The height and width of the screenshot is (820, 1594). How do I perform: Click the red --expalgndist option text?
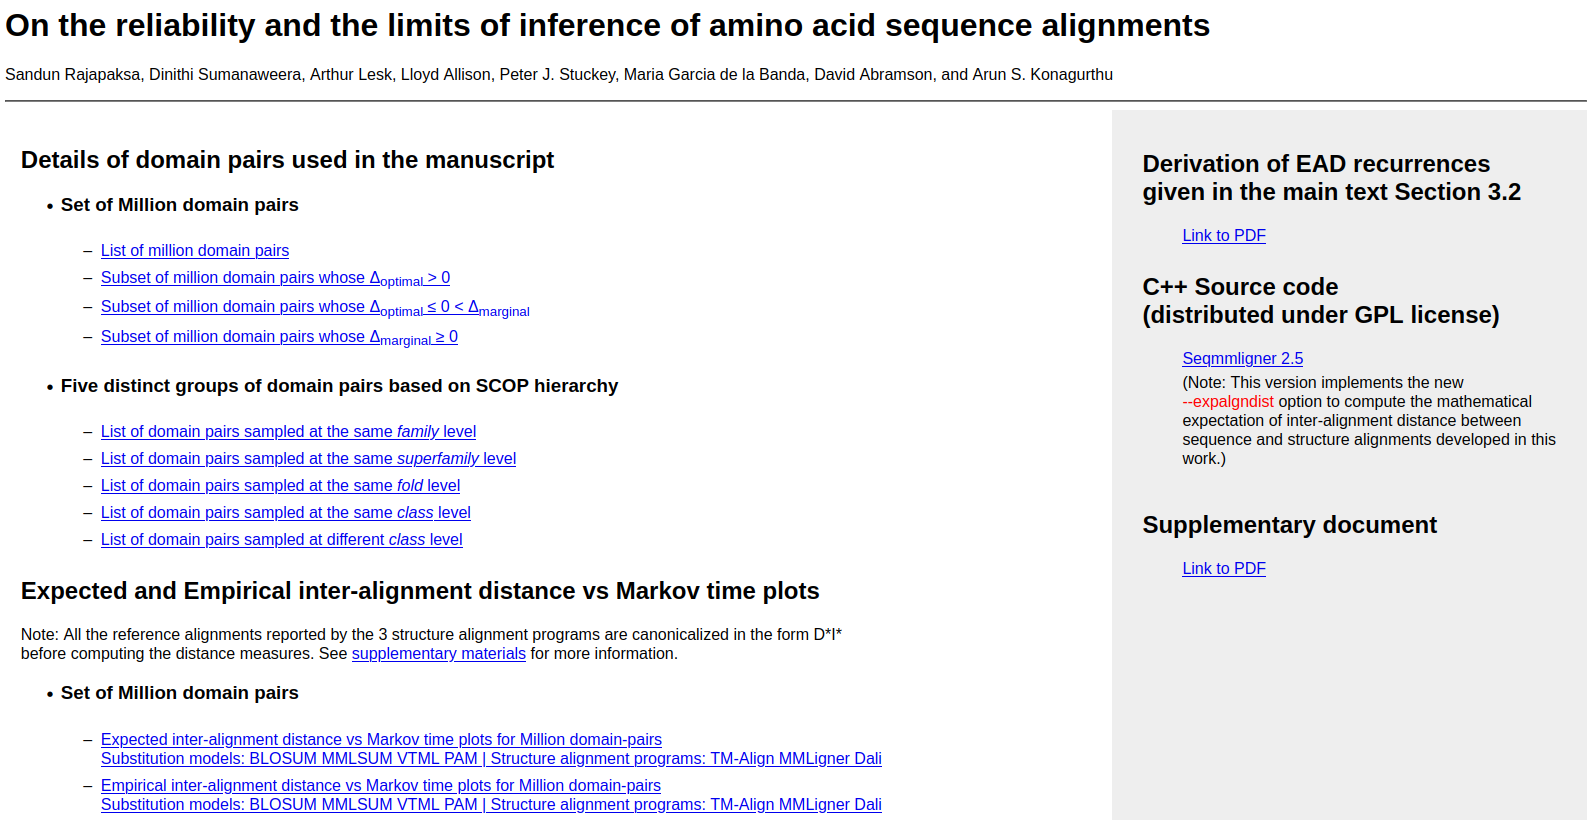pyautogui.click(x=1227, y=401)
